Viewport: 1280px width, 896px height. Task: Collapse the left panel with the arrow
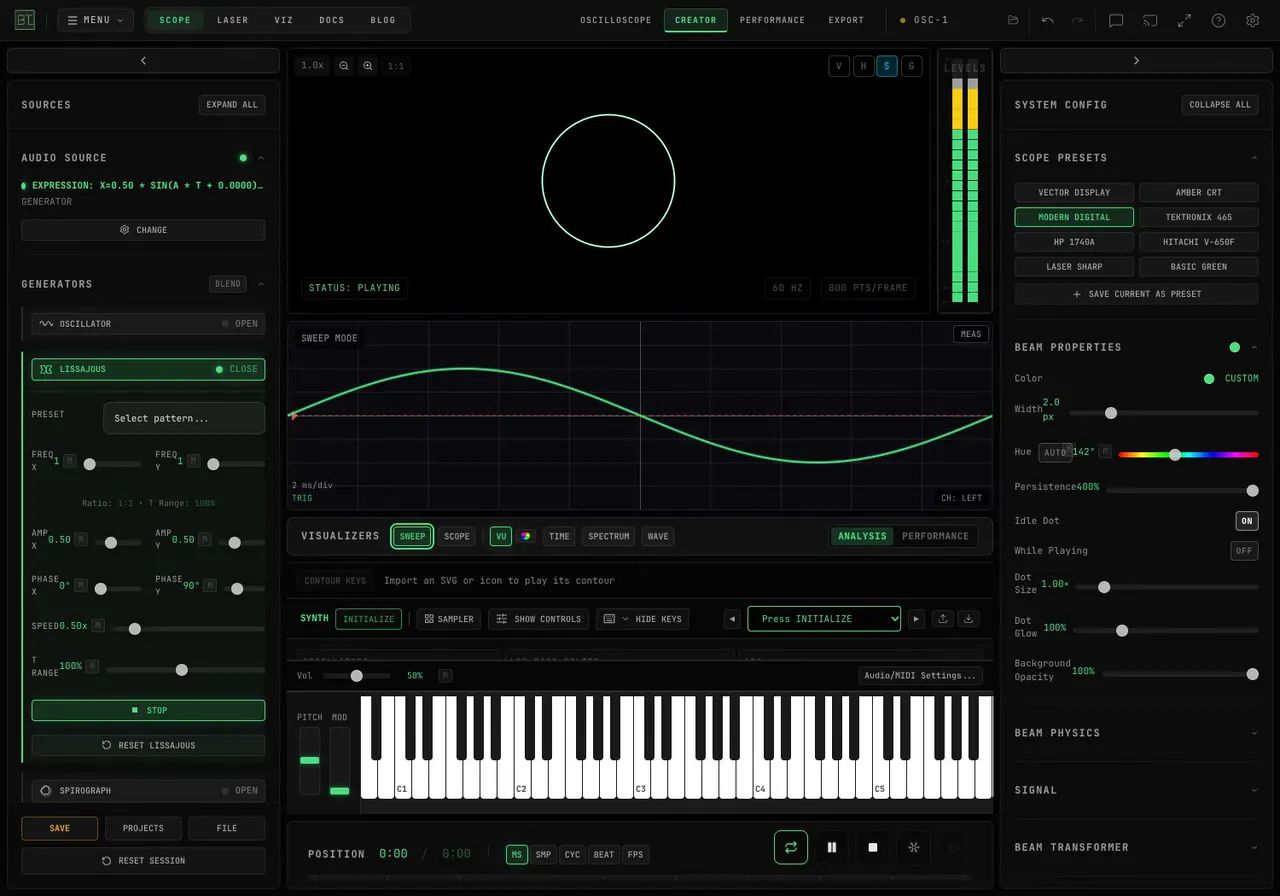tap(143, 61)
